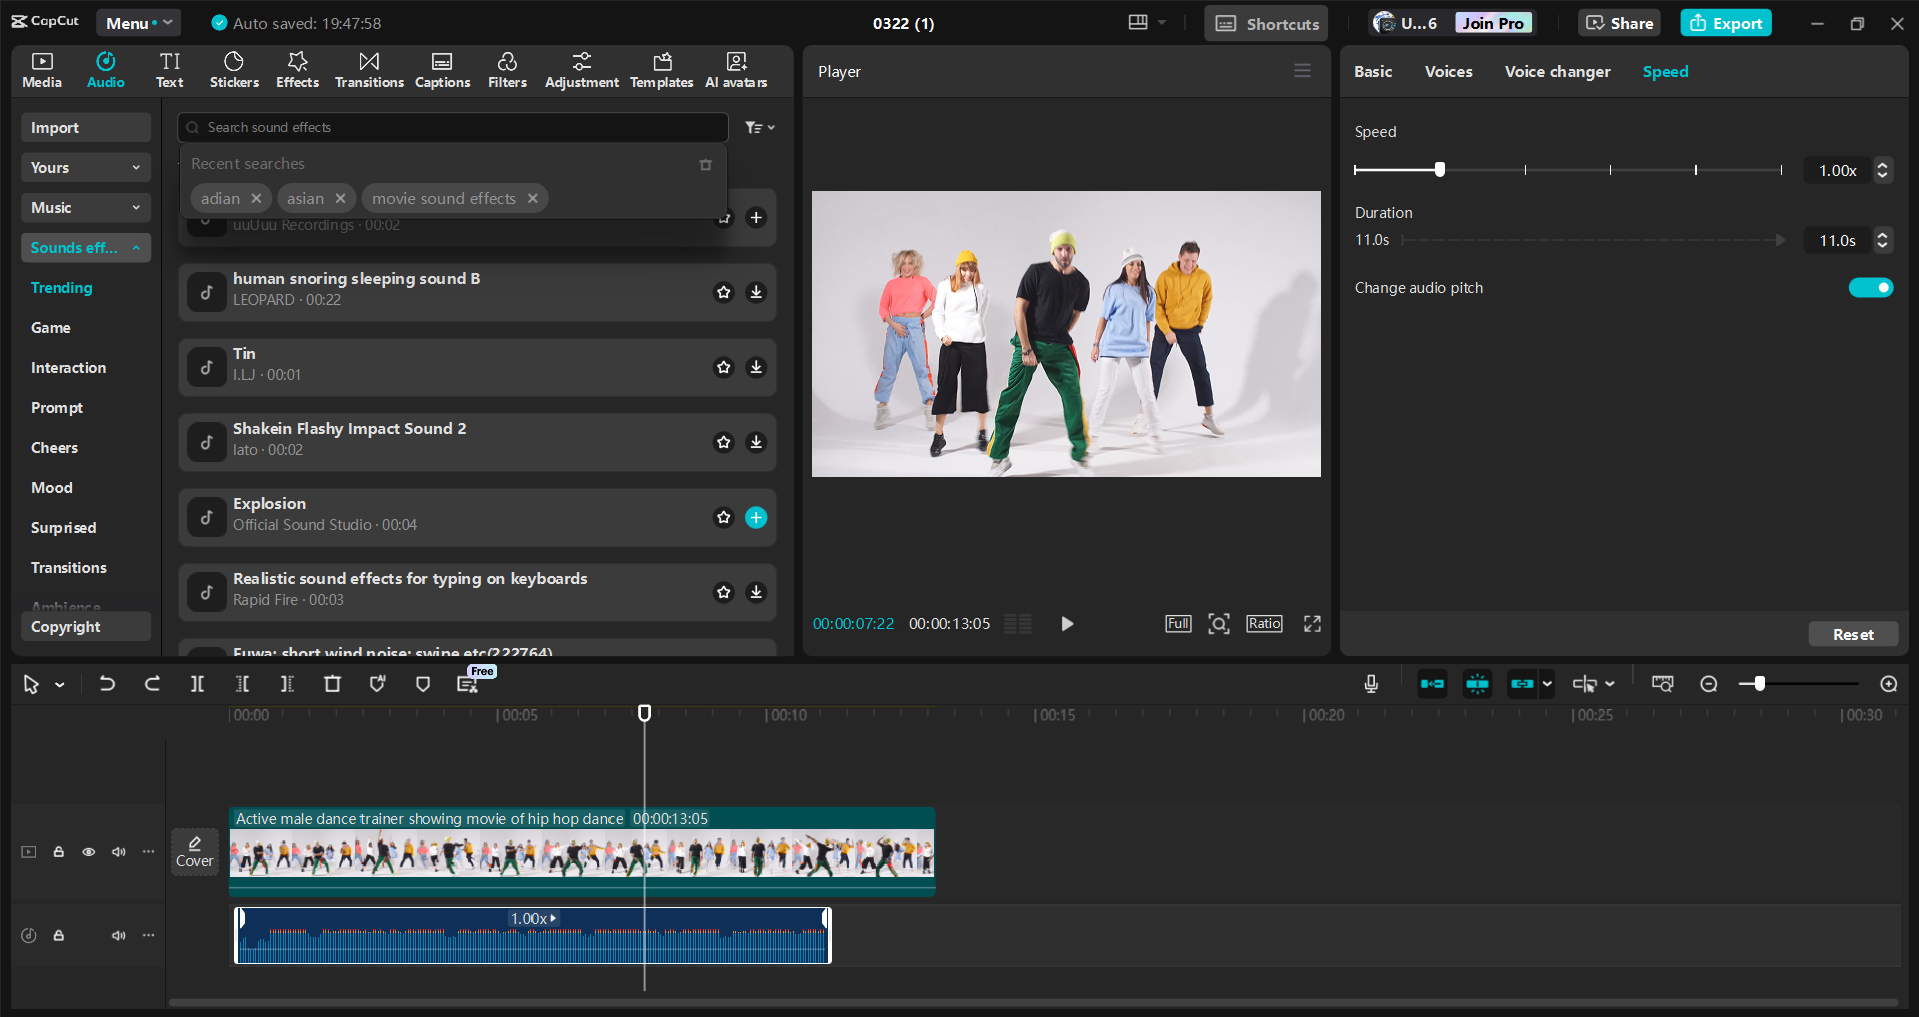Open the Menu dropdown in the top bar
Image resolution: width=1919 pixels, height=1017 pixels.
coord(138,22)
